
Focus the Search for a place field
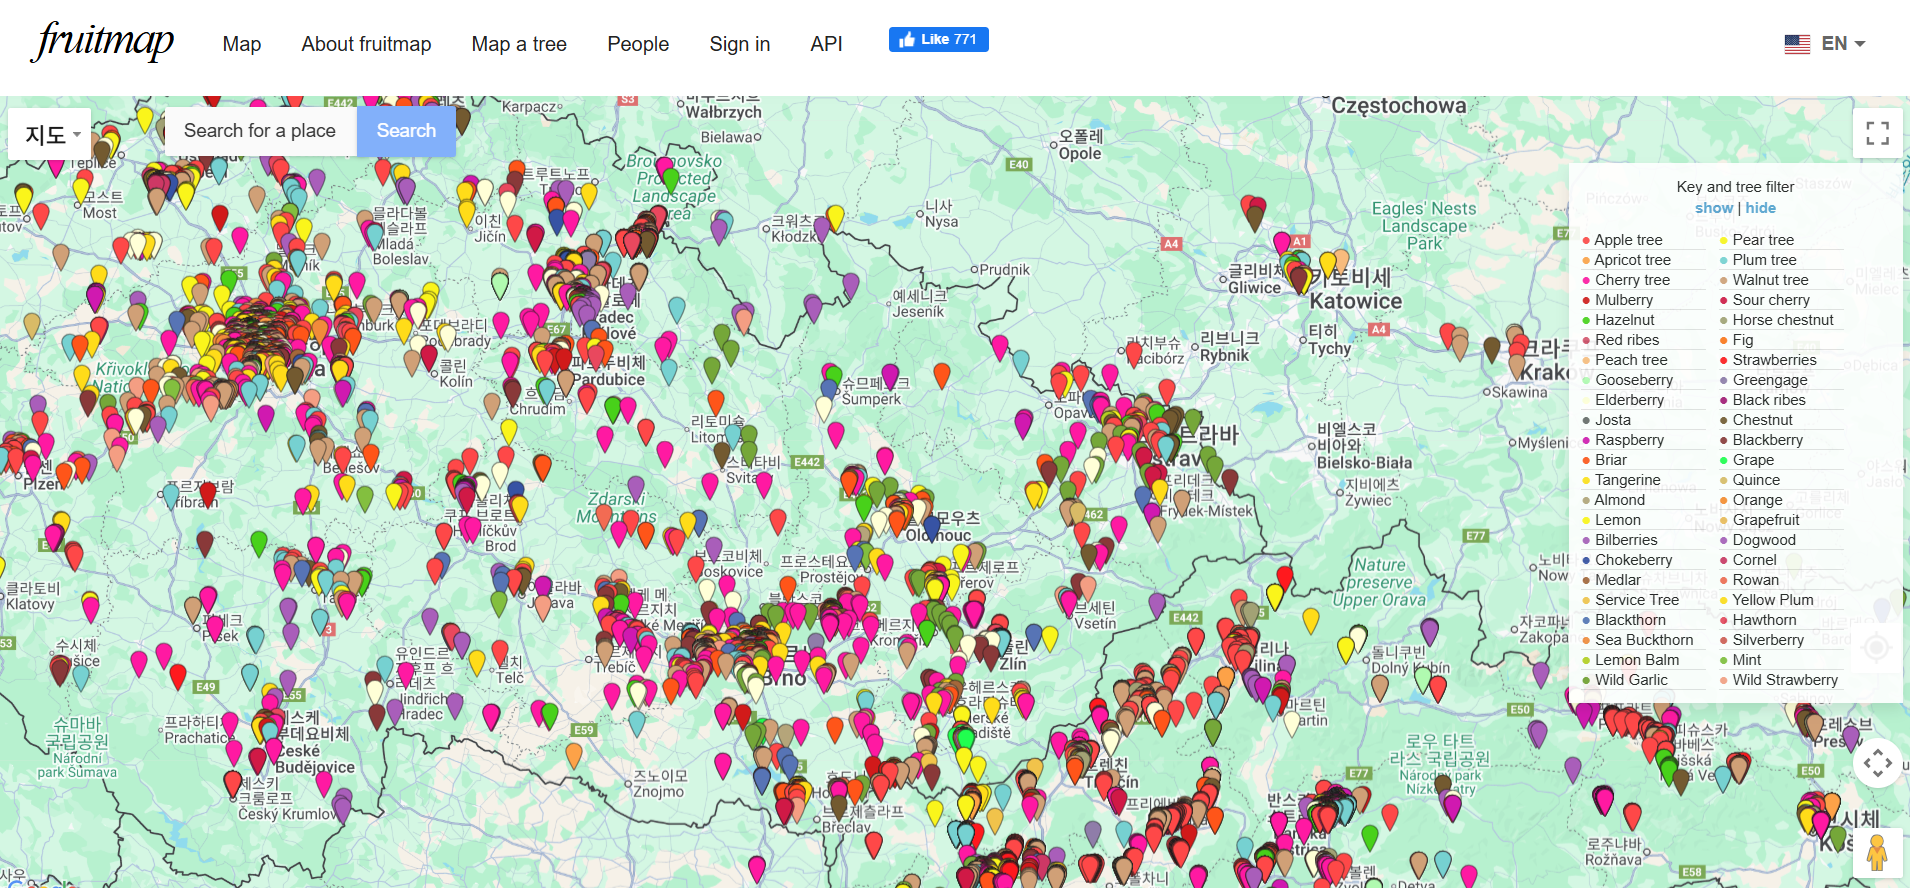pos(260,131)
